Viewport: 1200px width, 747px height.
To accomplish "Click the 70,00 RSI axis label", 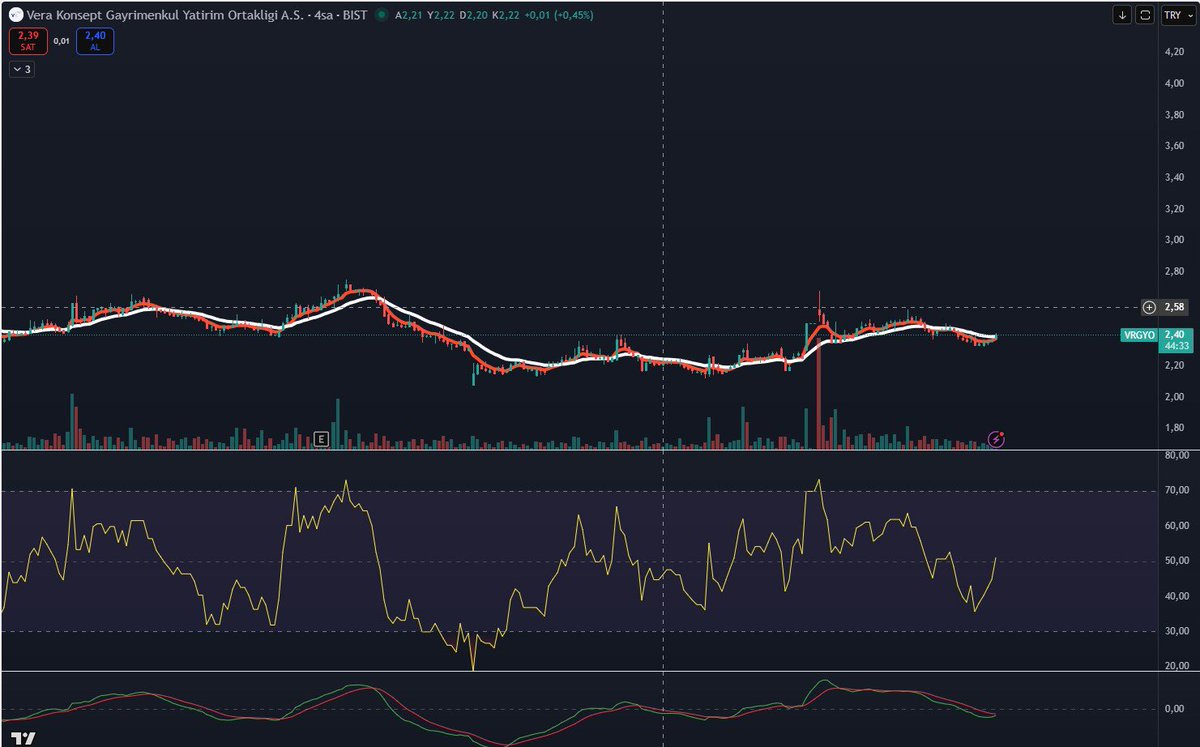I will pyautogui.click(x=1175, y=491).
